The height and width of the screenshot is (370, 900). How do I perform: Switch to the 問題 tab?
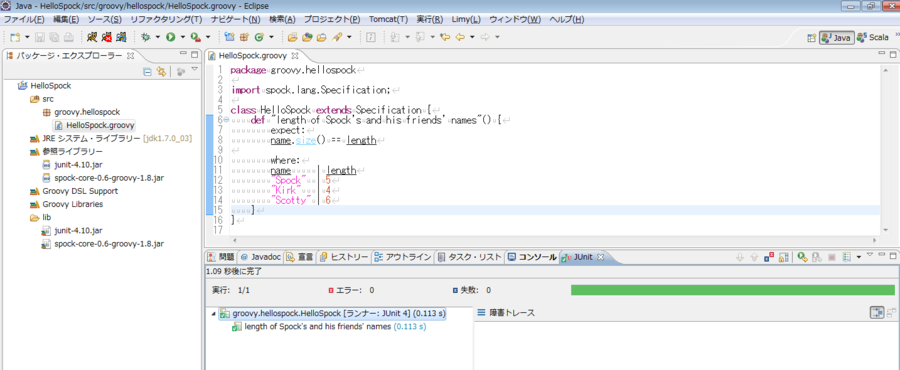(x=220, y=257)
